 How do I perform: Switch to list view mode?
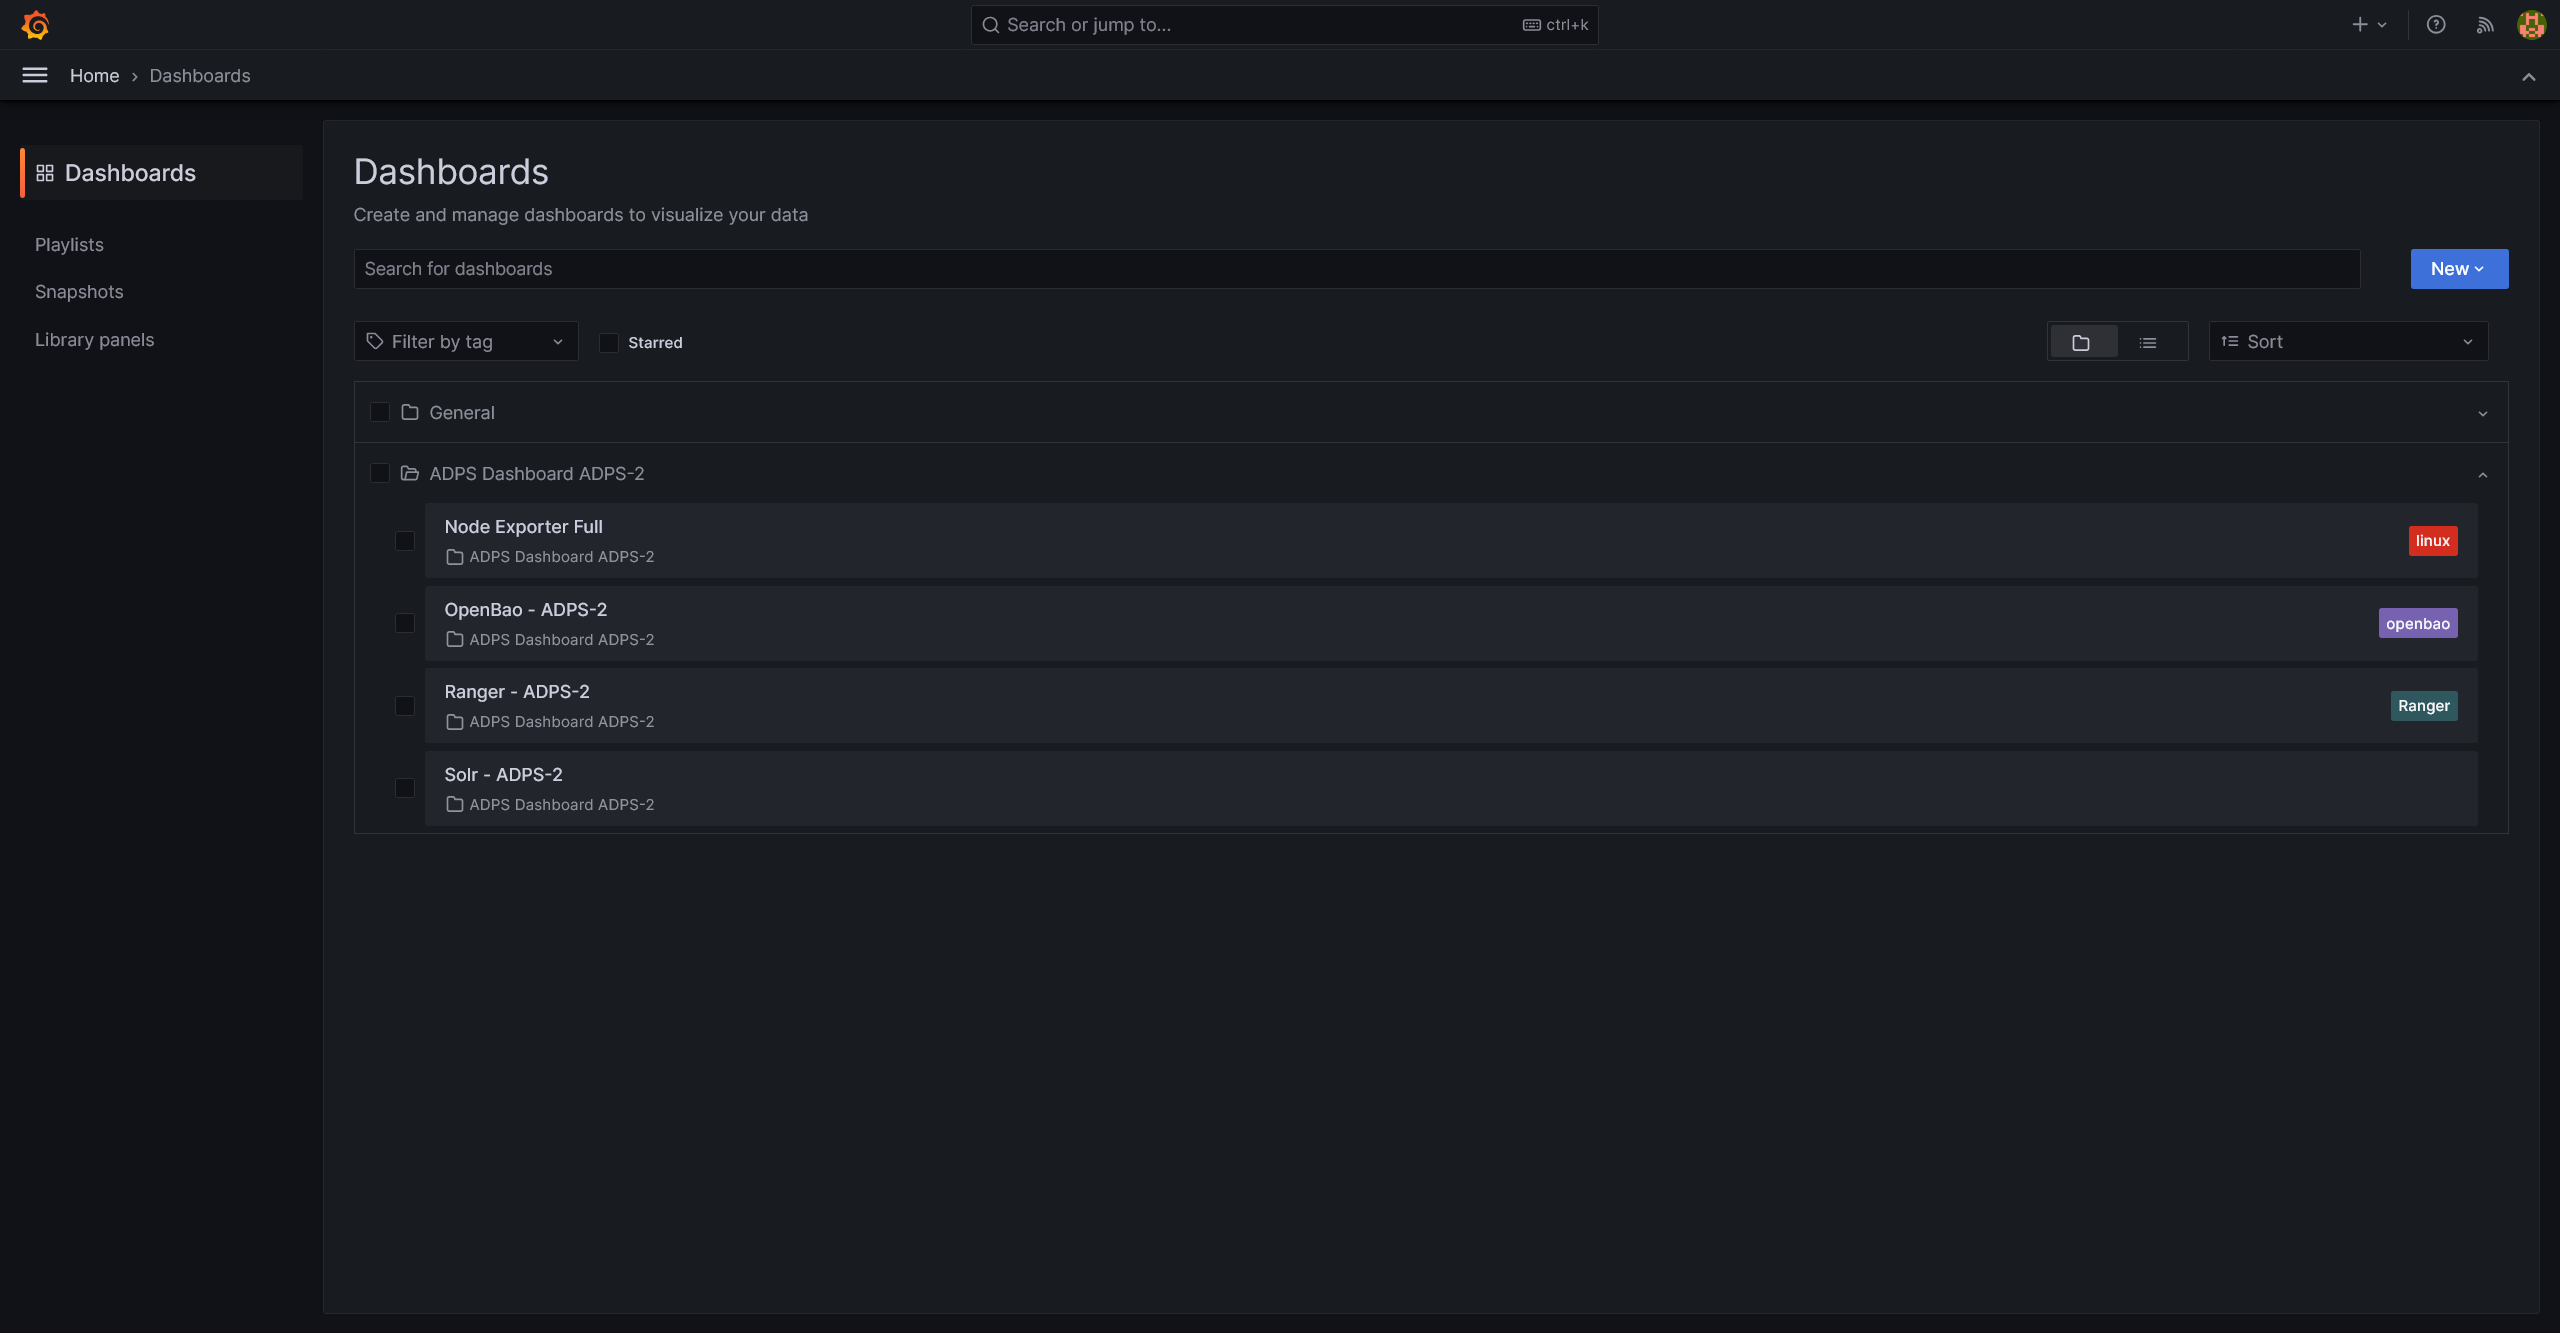point(2148,341)
